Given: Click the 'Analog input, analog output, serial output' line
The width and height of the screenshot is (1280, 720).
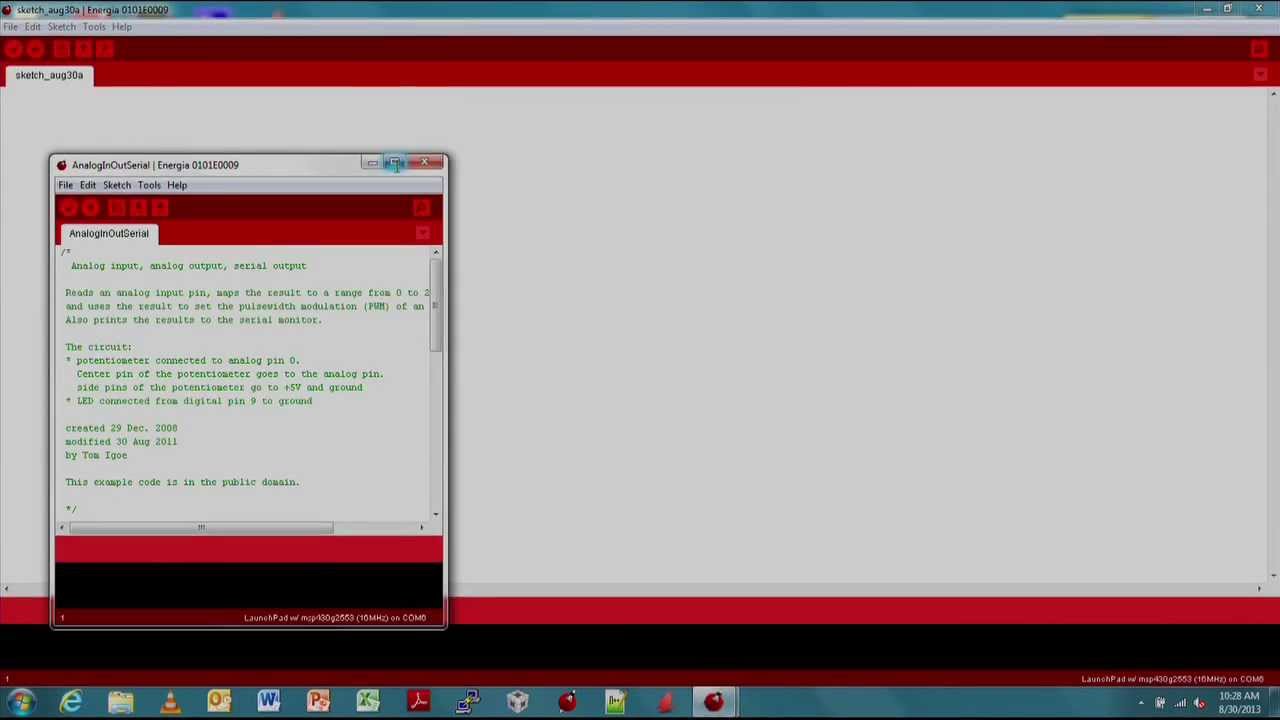Looking at the screenshot, I should coord(189,266).
